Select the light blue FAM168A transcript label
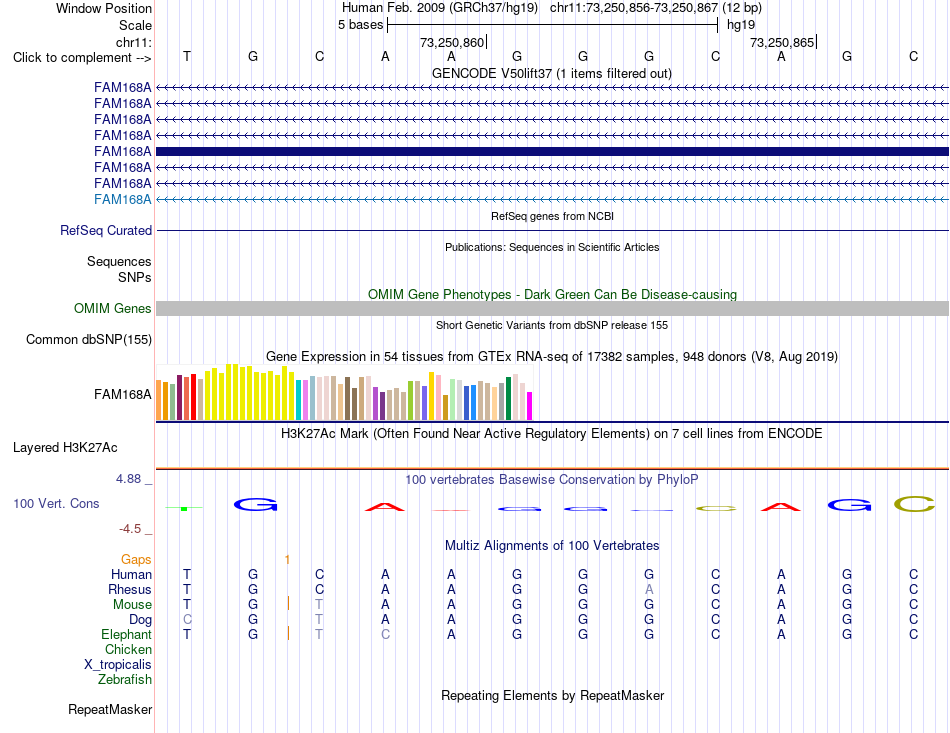 [x=122, y=199]
